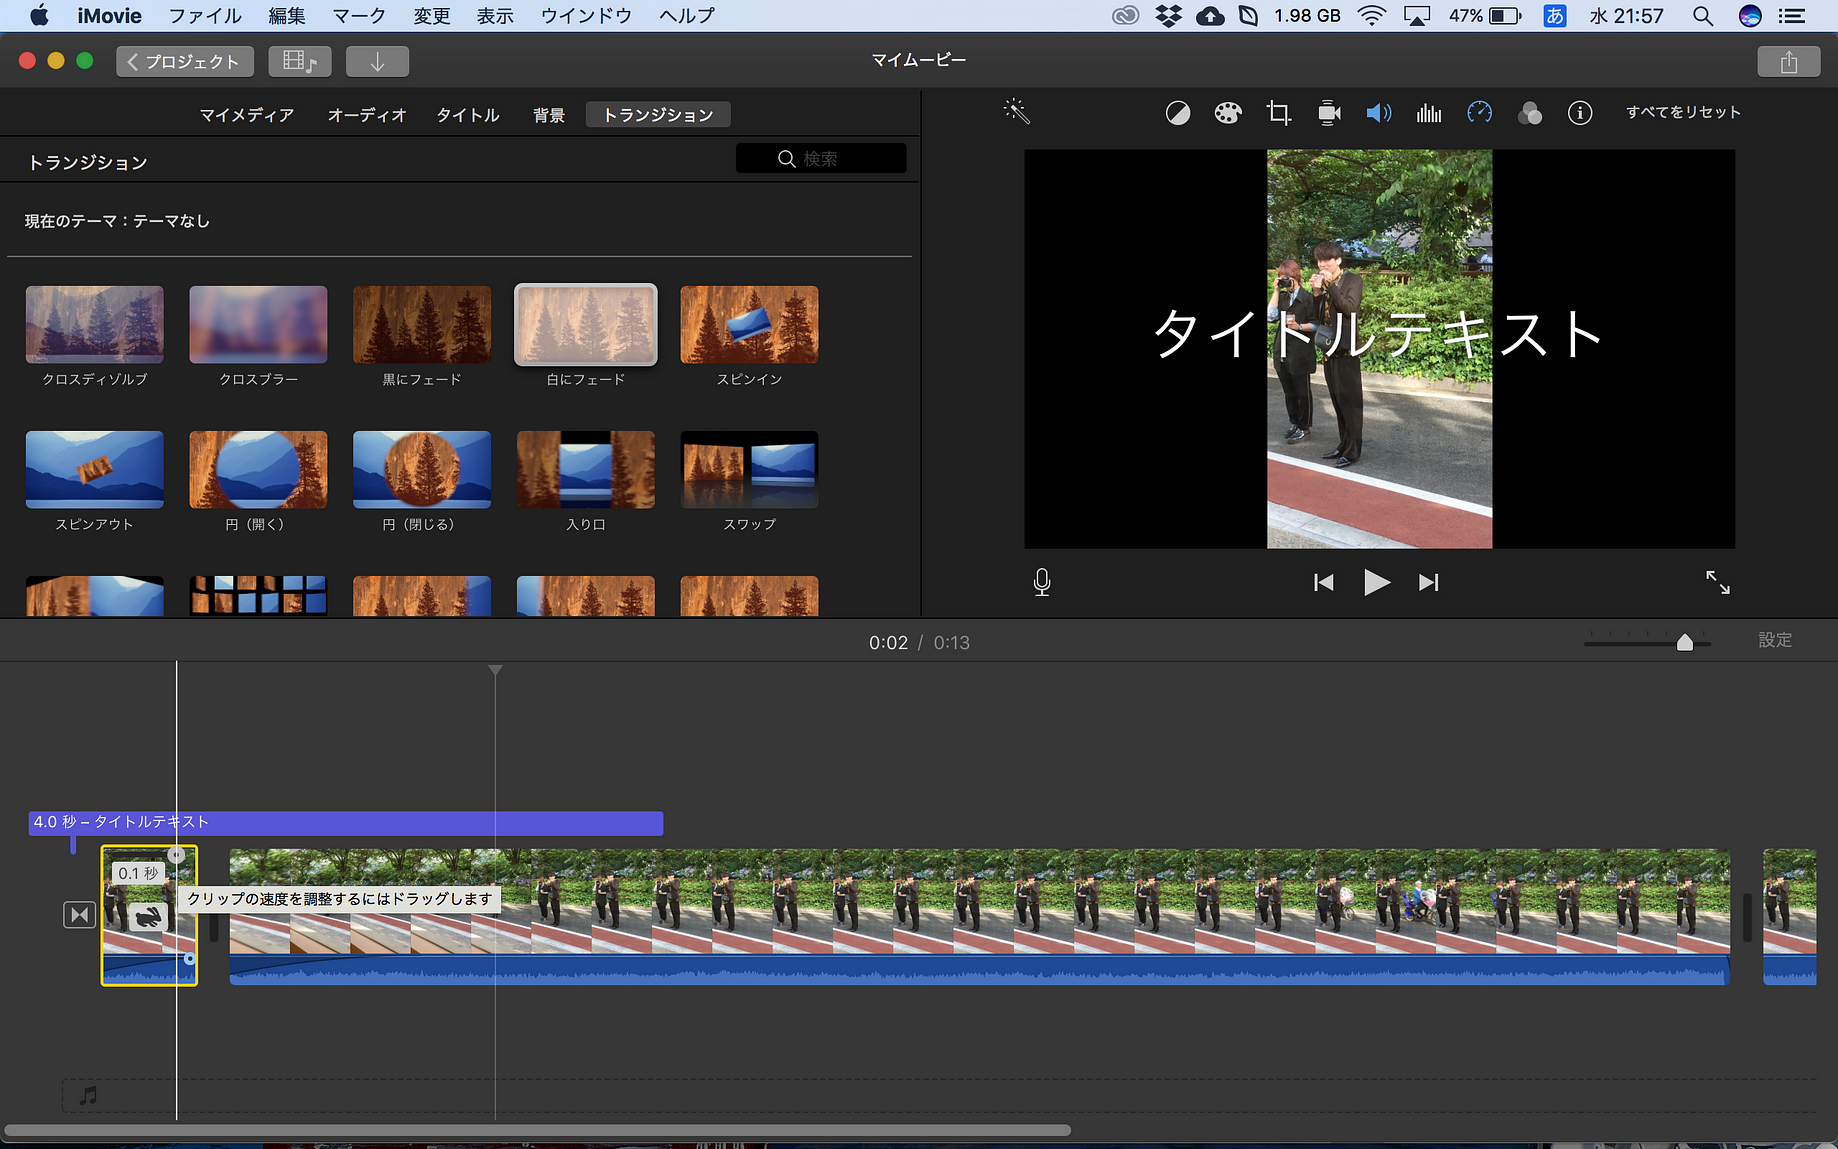Click the speed adjustment handle on selected clip
Screen dimensions: 1838x1149
[x=176, y=855]
